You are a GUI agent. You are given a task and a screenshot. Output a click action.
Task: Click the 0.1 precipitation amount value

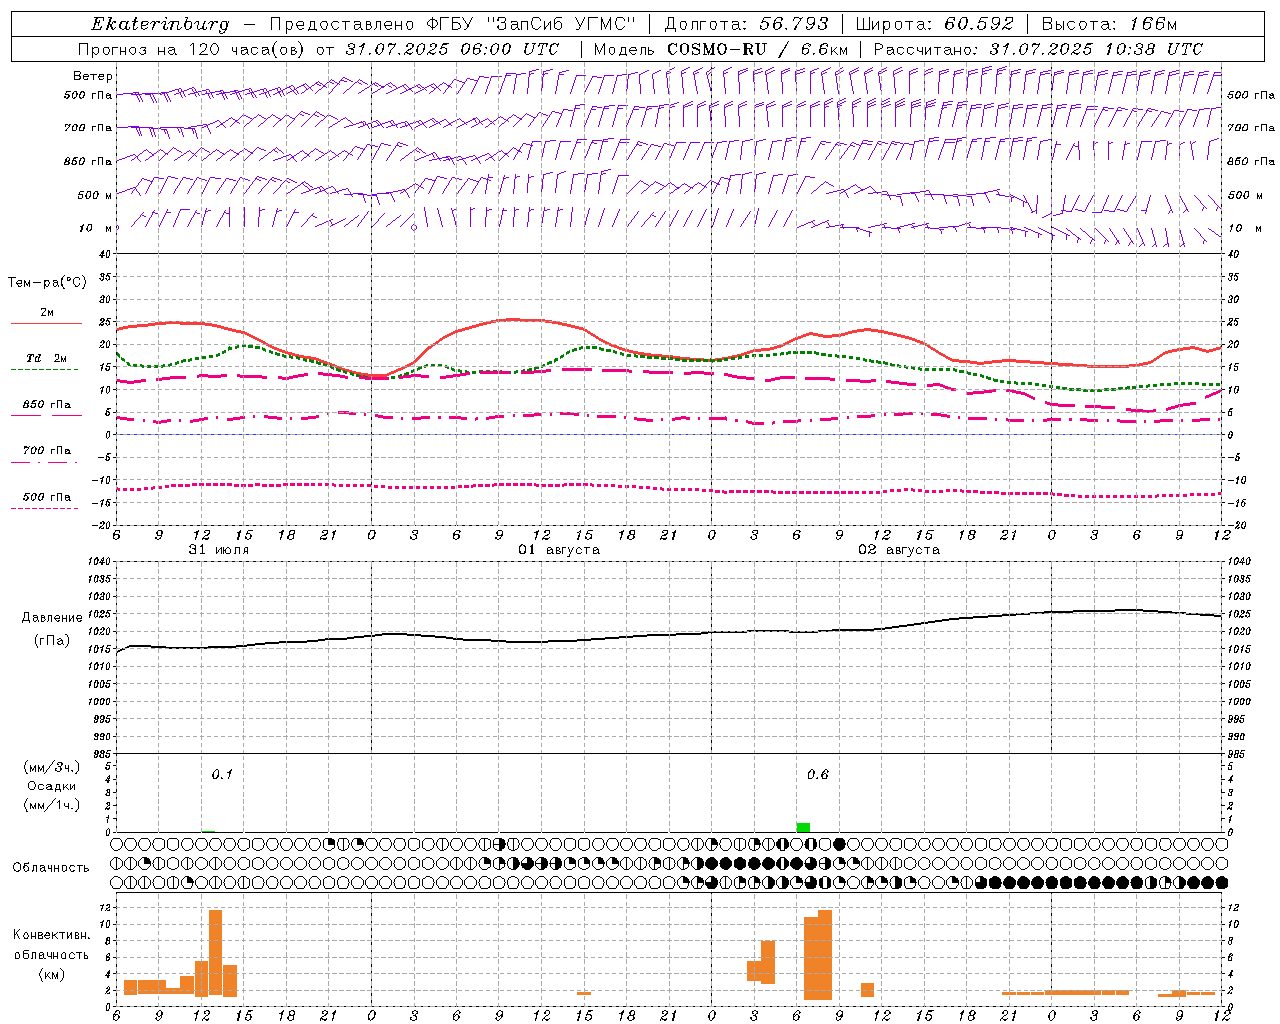click(222, 775)
